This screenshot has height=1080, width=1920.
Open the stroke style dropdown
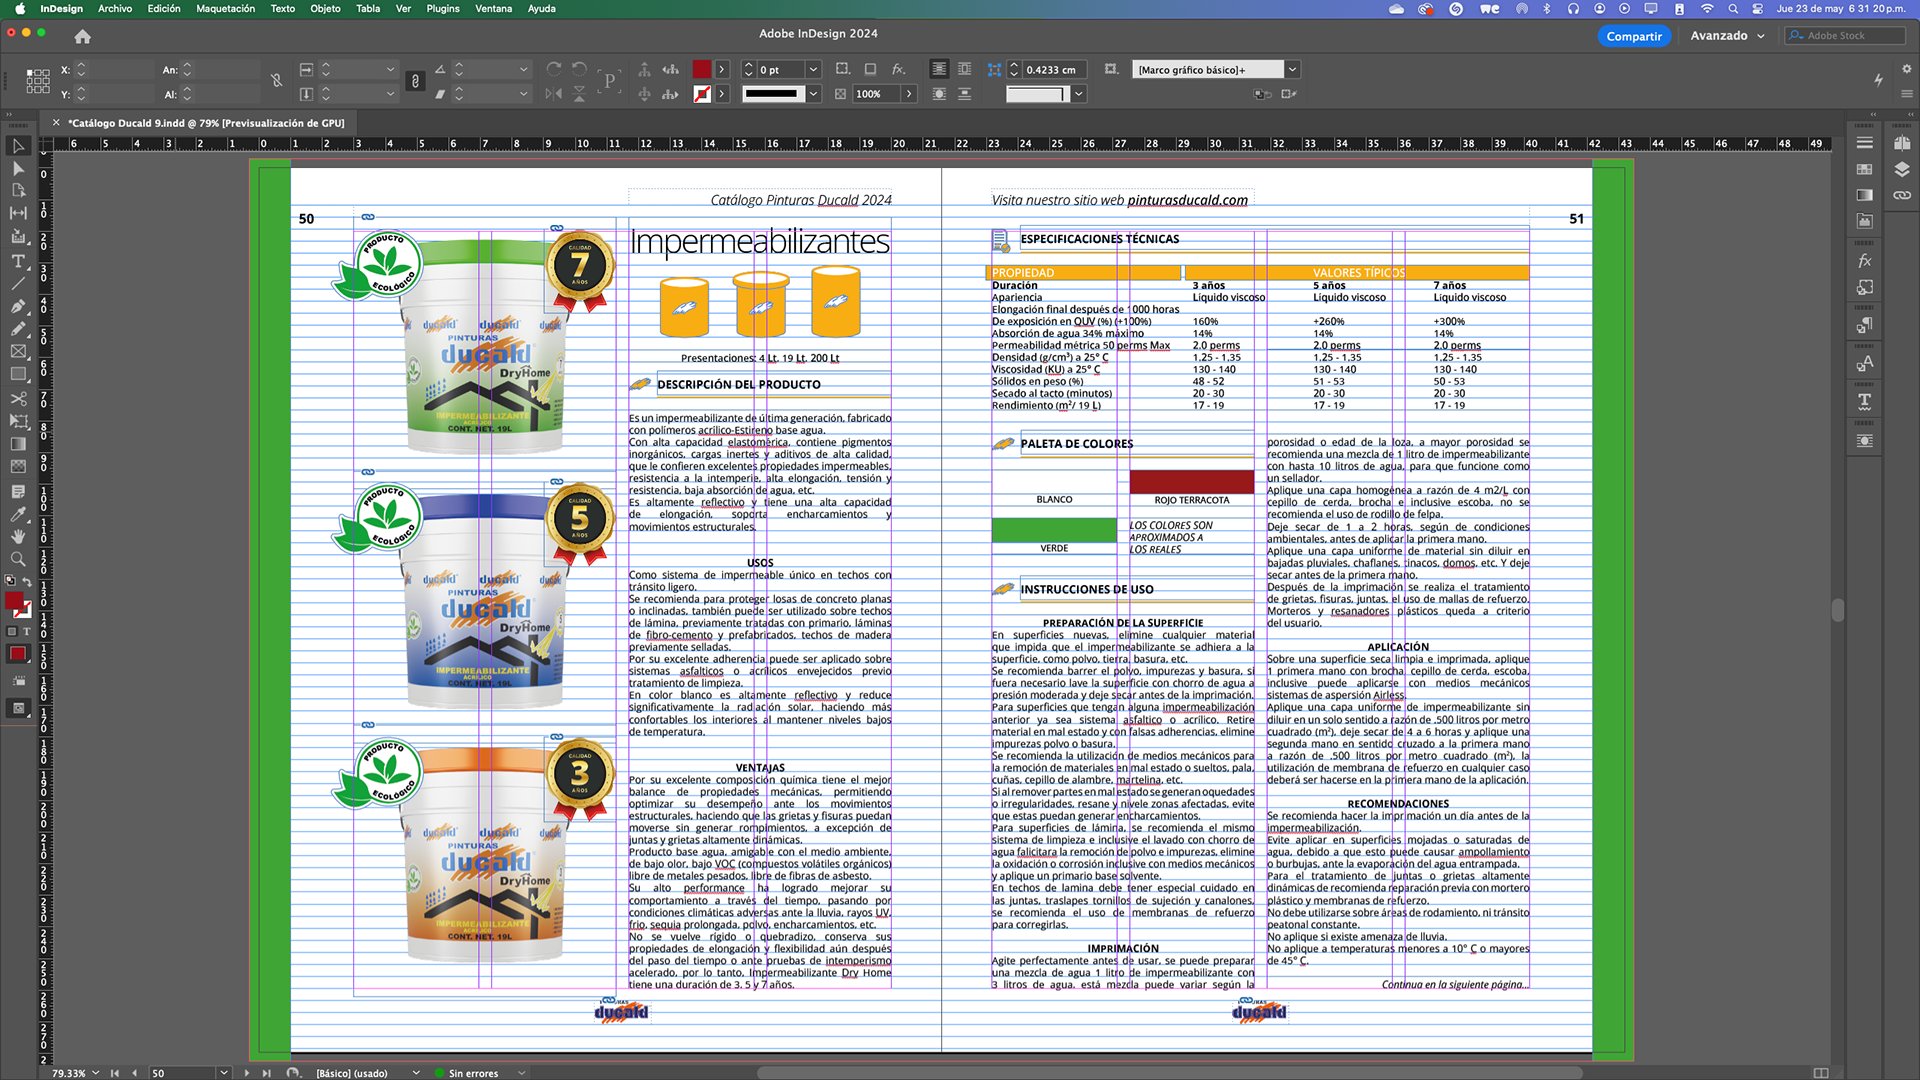click(813, 94)
